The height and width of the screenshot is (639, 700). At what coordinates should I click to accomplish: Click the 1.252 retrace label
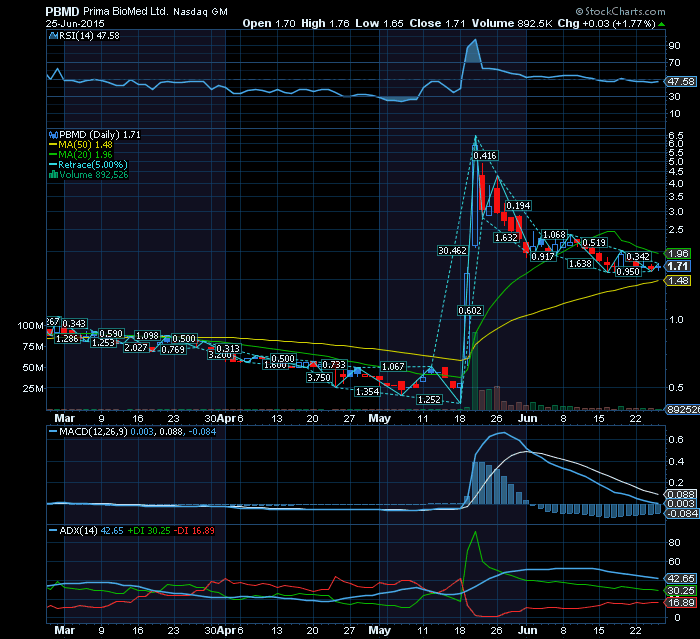tap(429, 400)
